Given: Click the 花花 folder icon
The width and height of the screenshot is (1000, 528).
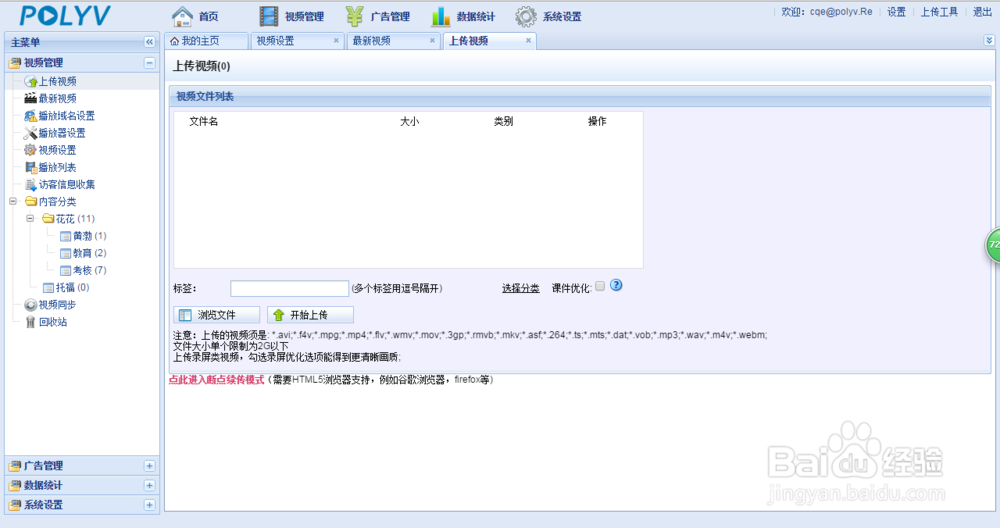Looking at the screenshot, I should click(48, 219).
